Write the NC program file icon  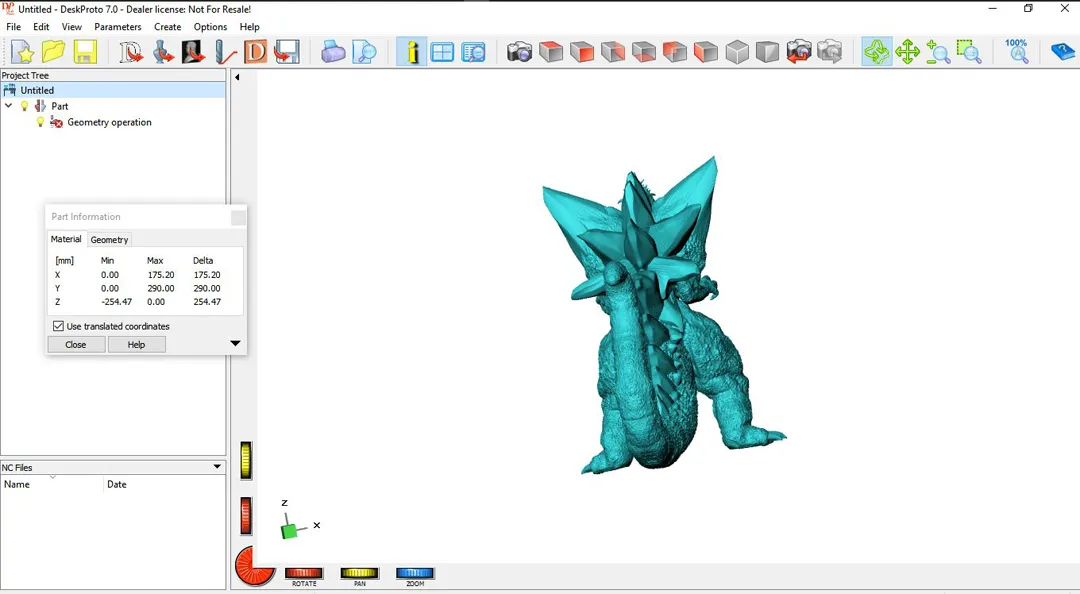(287, 52)
